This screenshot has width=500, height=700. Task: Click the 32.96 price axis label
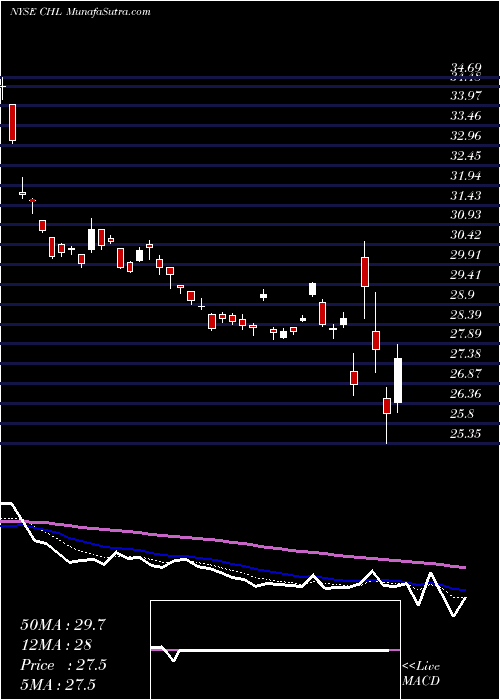466,136
